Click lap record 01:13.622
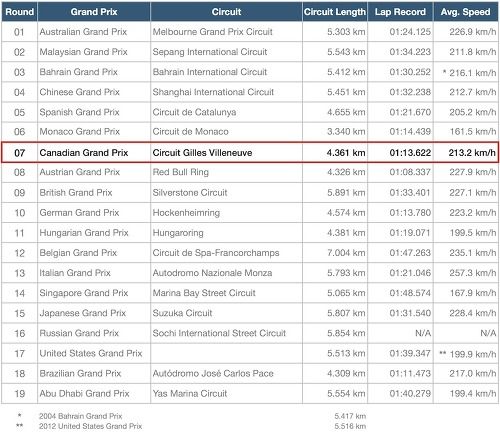500x432 pixels. pyautogui.click(x=410, y=153)
